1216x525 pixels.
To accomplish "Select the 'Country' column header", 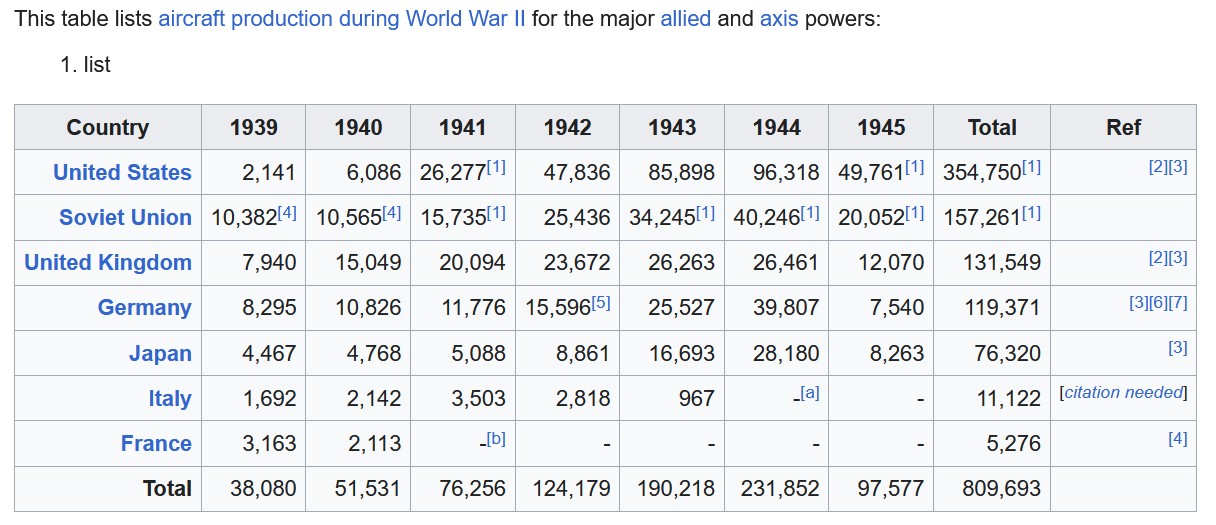I will coord(107,127).
